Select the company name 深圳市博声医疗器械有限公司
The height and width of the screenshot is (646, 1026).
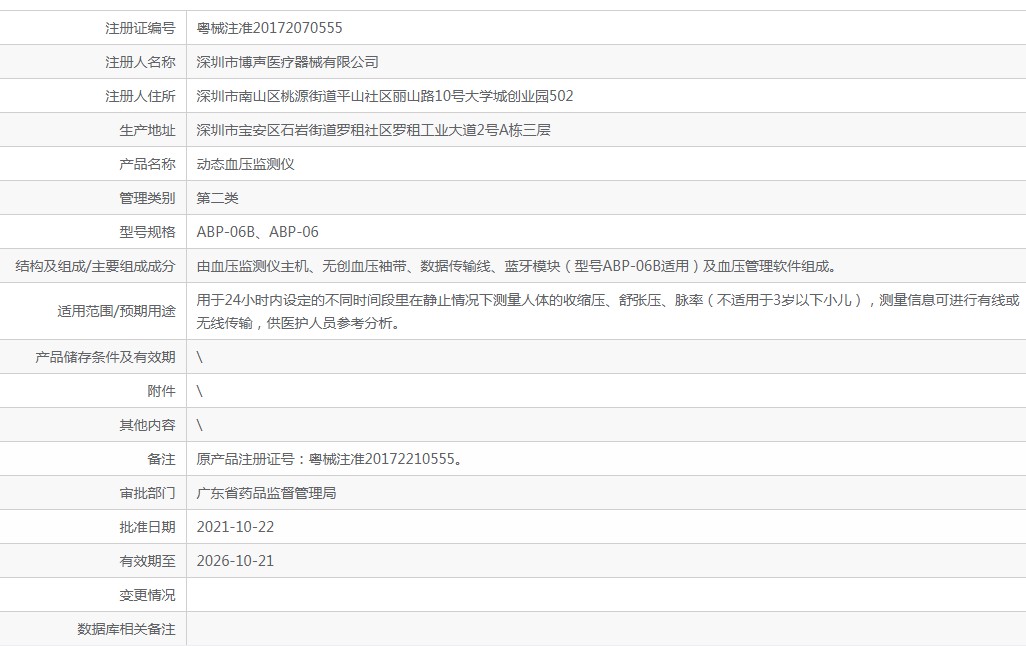(x=287, y=62)
